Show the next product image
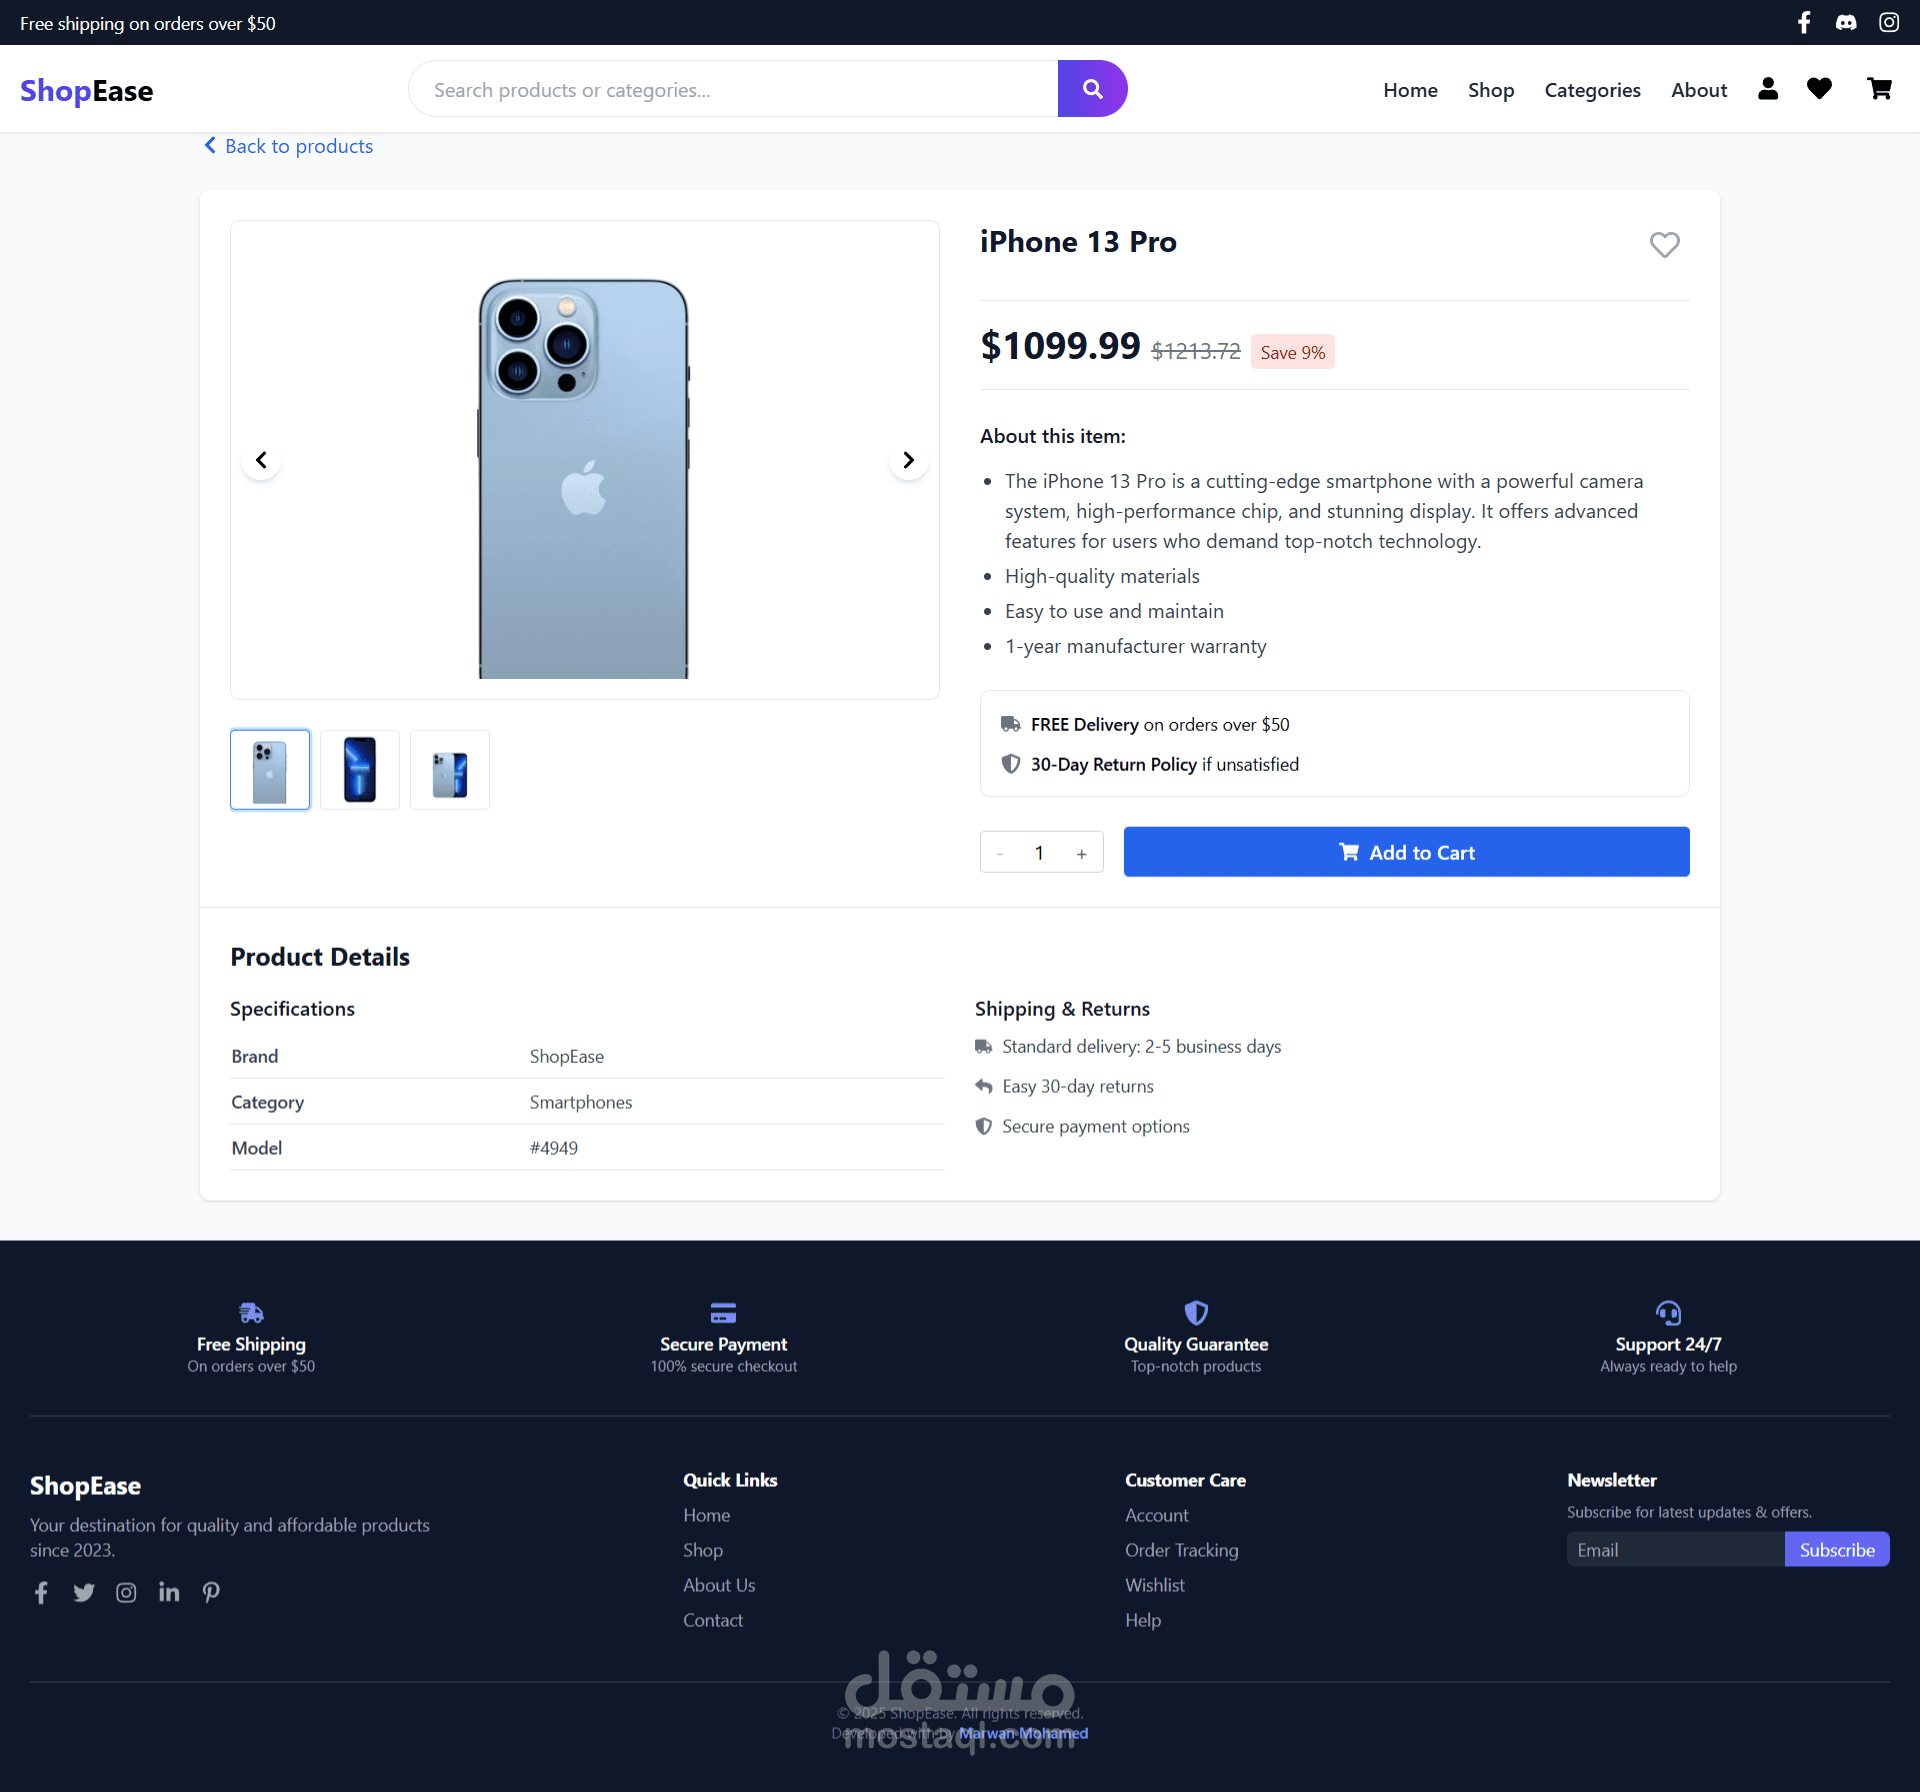Image resolution: width=1920 pixels, height=1792 pixels. (908, 460)
